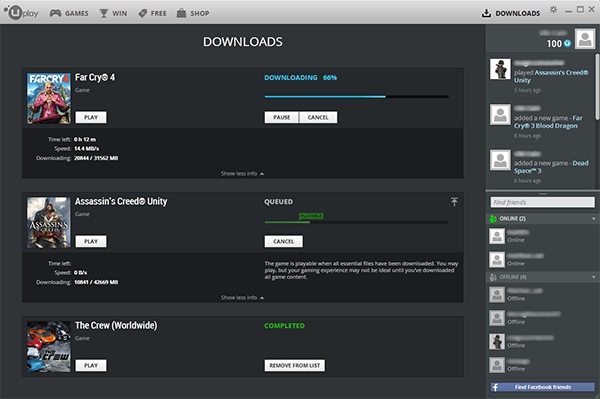Open the Shop menu
The width and height of the screenshot is (600, 399).
[192, 13]
